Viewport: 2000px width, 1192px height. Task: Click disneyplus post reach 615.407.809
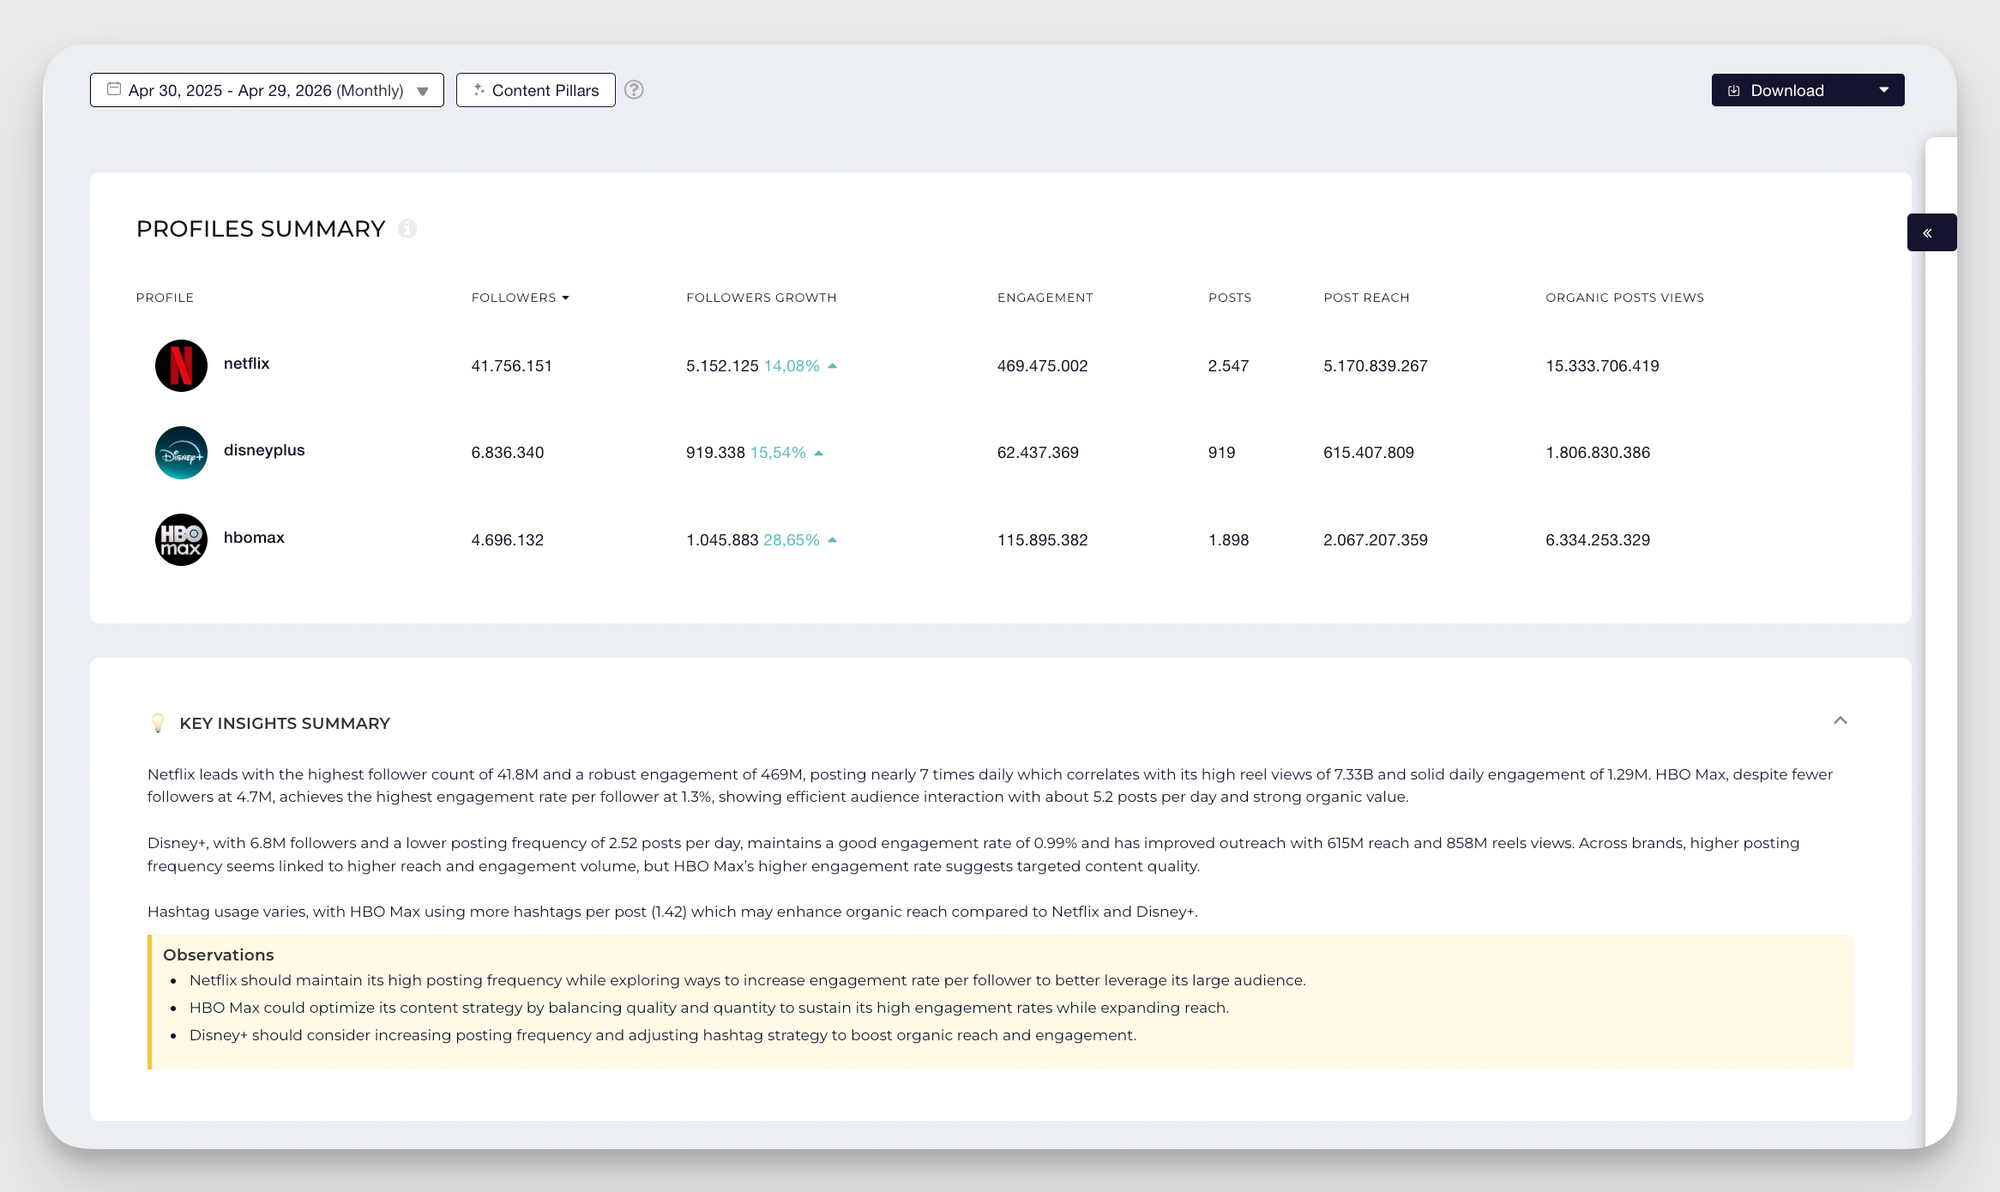coord(1369,453)
